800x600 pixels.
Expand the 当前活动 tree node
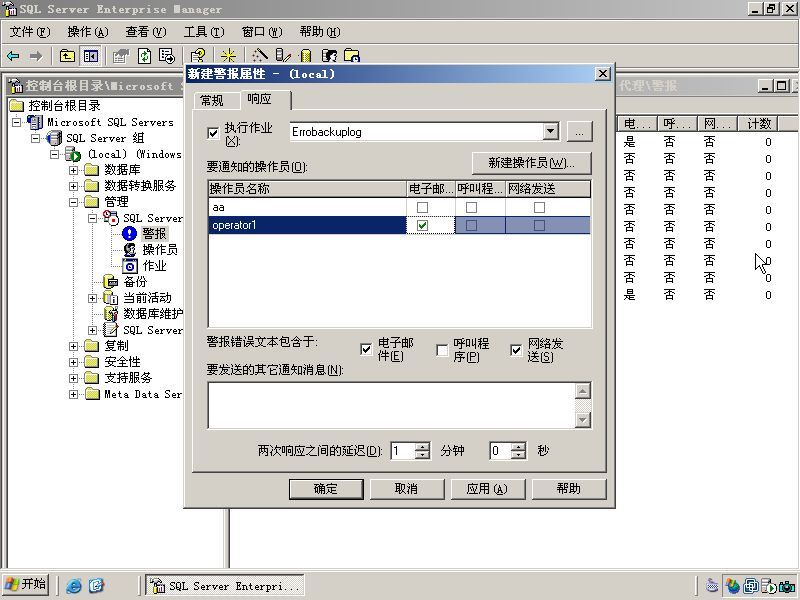[x=92, y=298]
